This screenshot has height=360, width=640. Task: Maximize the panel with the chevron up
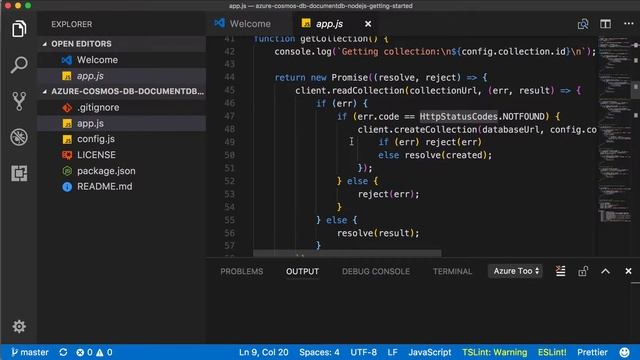coord(605,271)
